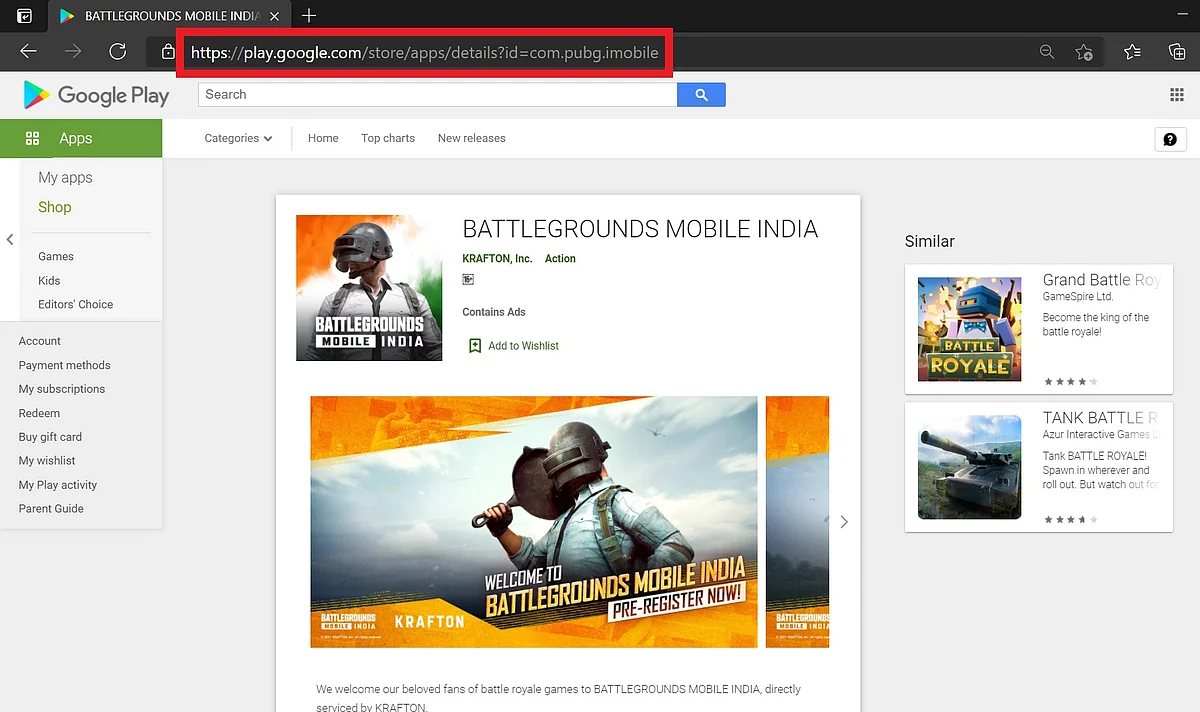Screen dimensions: 1200x712
Task: Click the Grand Battle Royale star rating
Action: 1071,382
